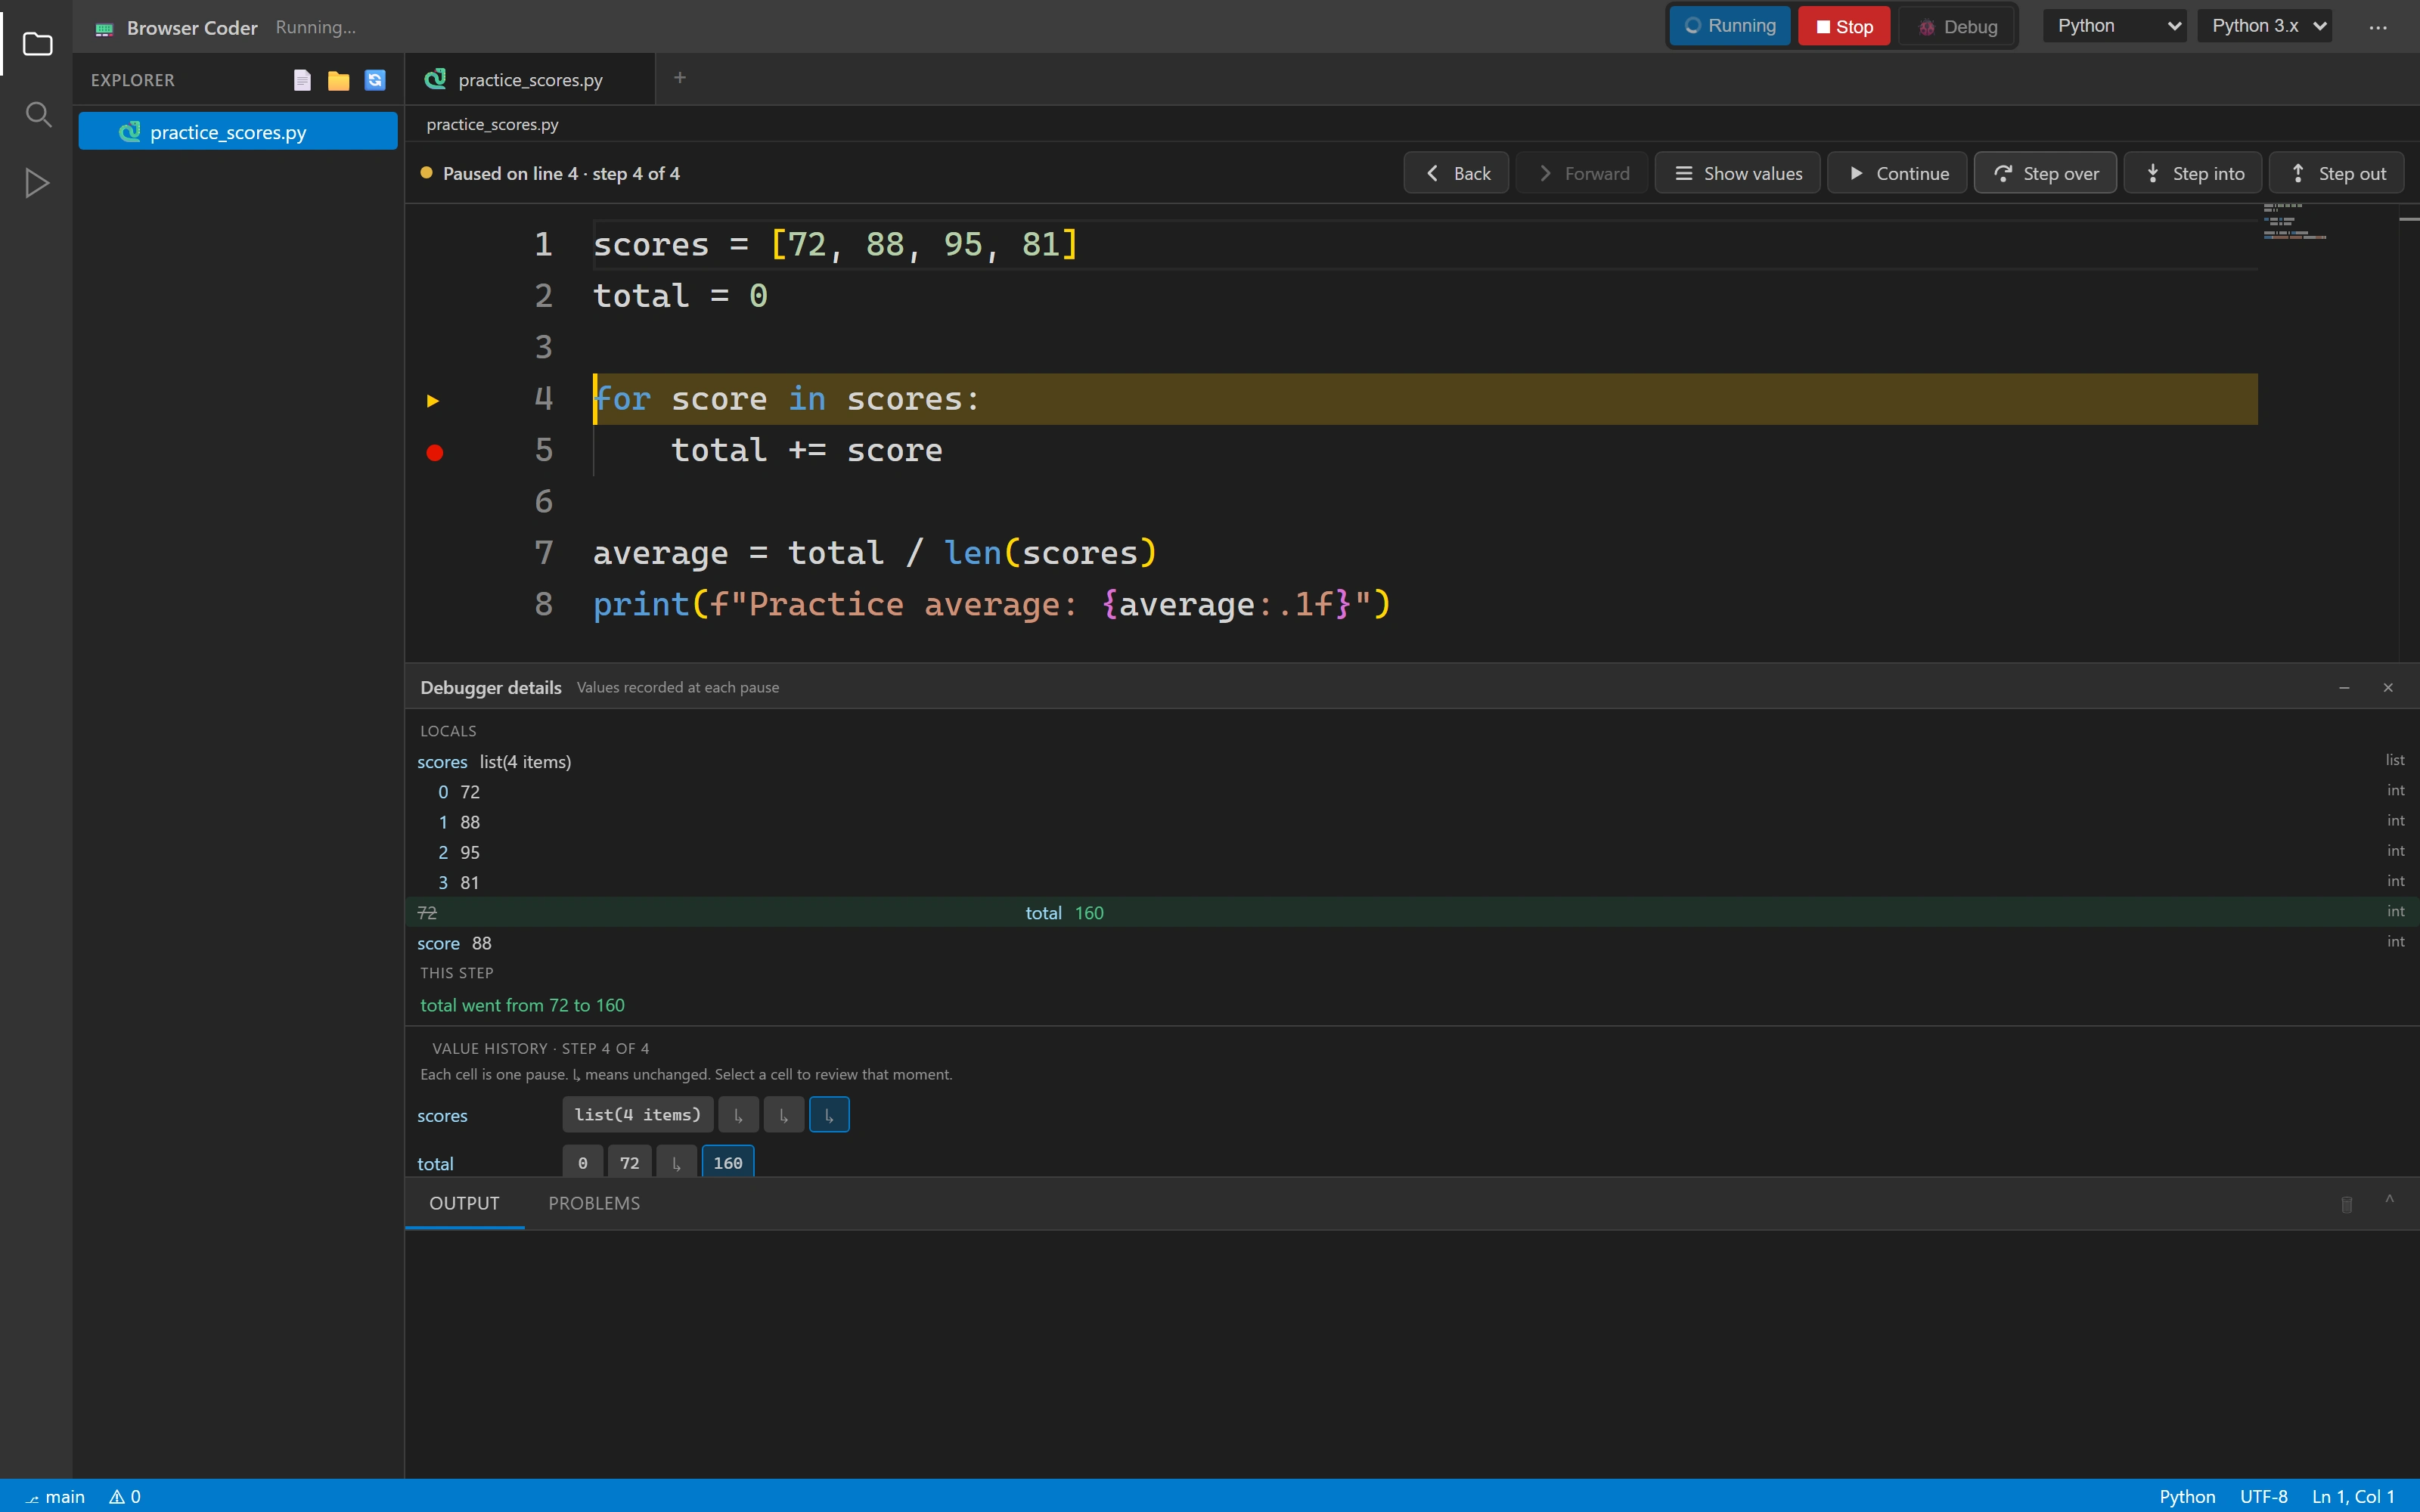This screenshot has height=1512, width=2420.
Task: Click Step into
Action: [2193, 173]
